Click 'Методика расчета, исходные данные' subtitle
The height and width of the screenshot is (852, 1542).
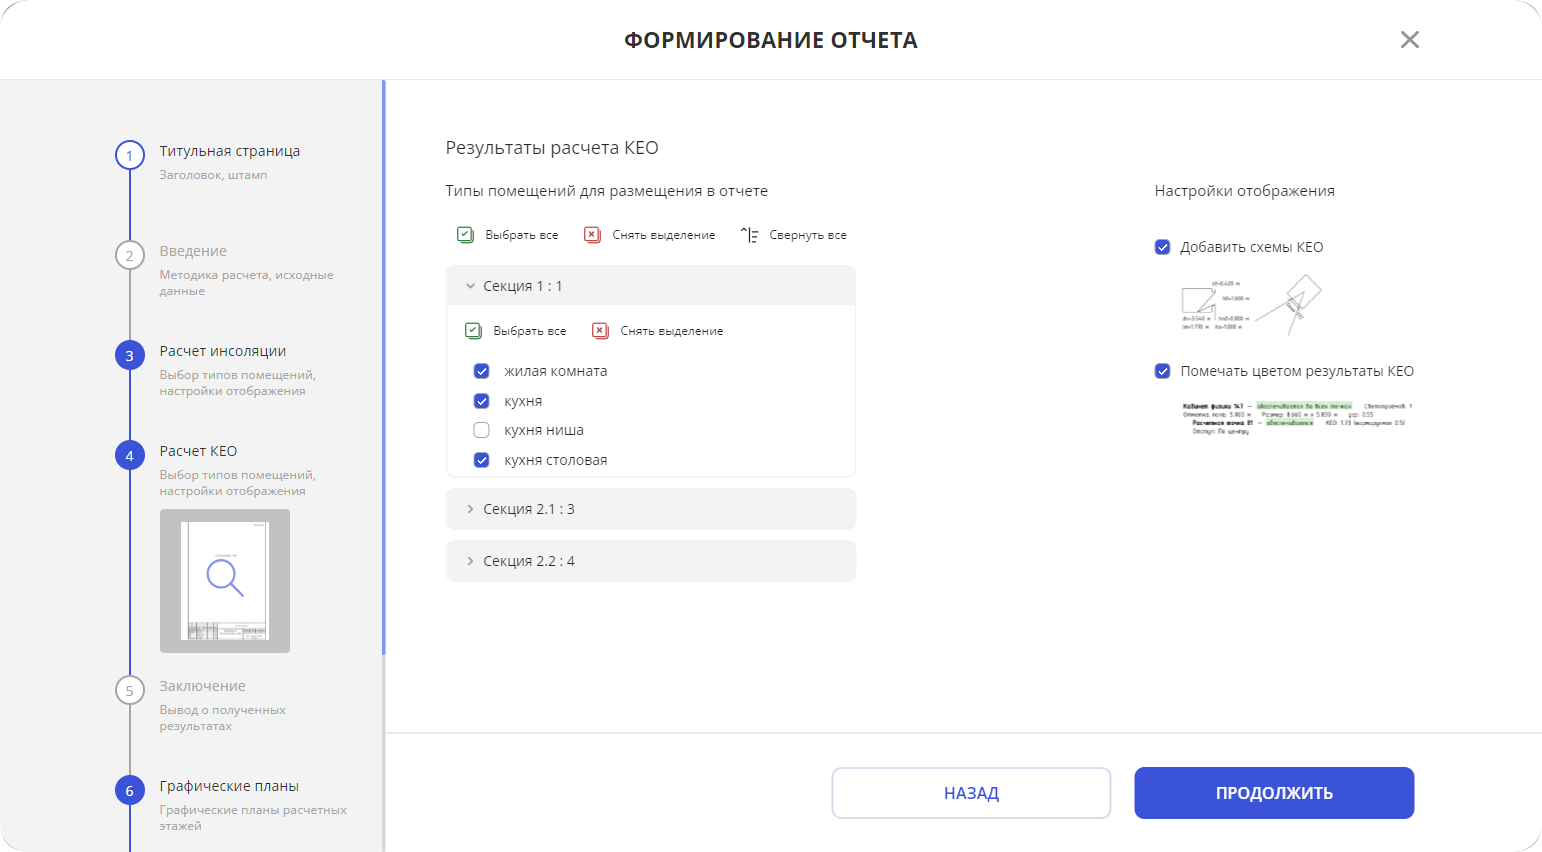[x=246, y=283]
